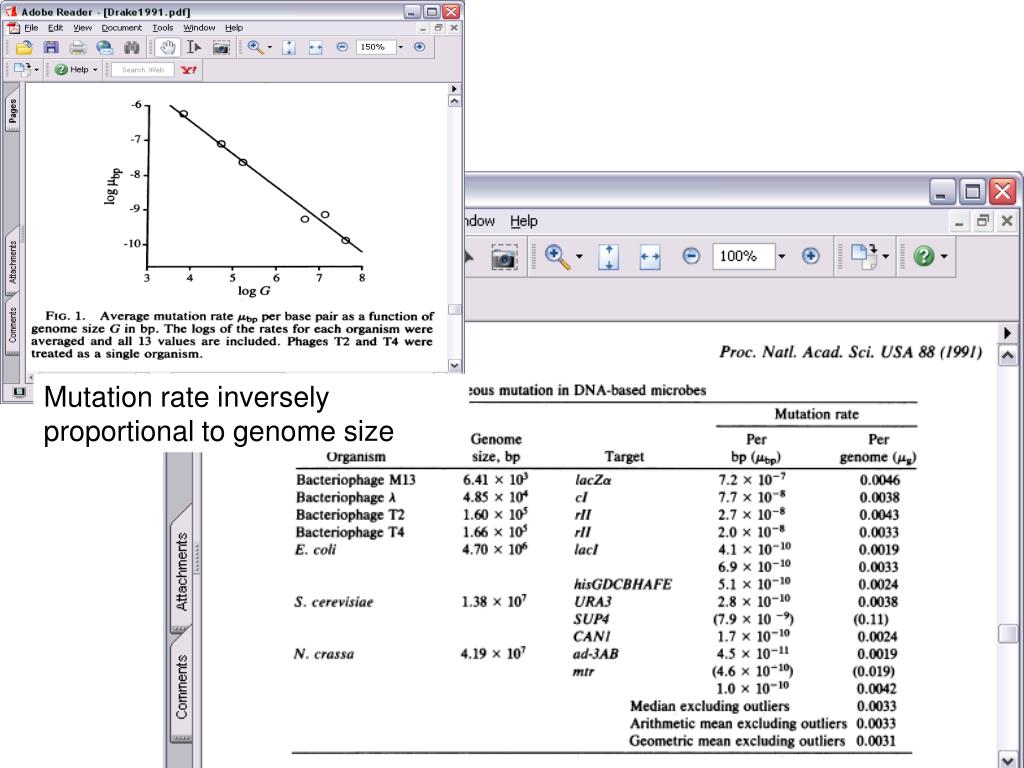The height and width of the screenshot is (768, 1024).
Task: Open Help menu in Drake1991 menu bar
Action: [234, 28]
